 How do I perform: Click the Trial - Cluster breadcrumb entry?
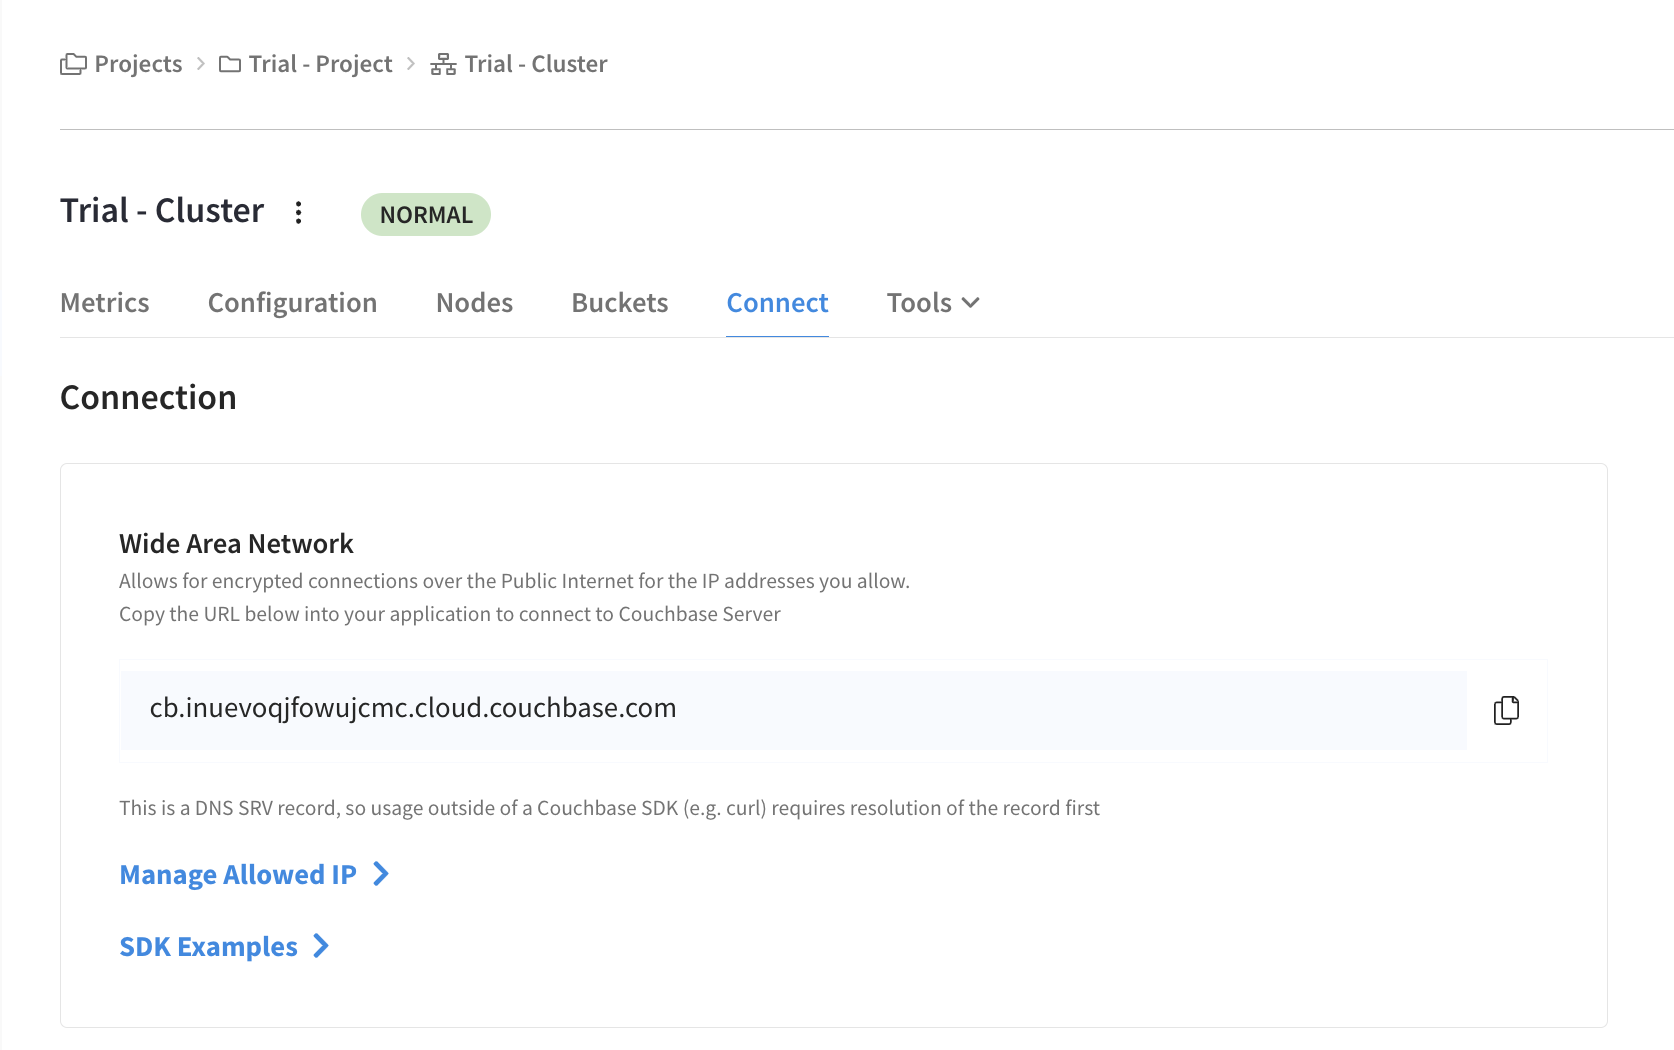535,63
